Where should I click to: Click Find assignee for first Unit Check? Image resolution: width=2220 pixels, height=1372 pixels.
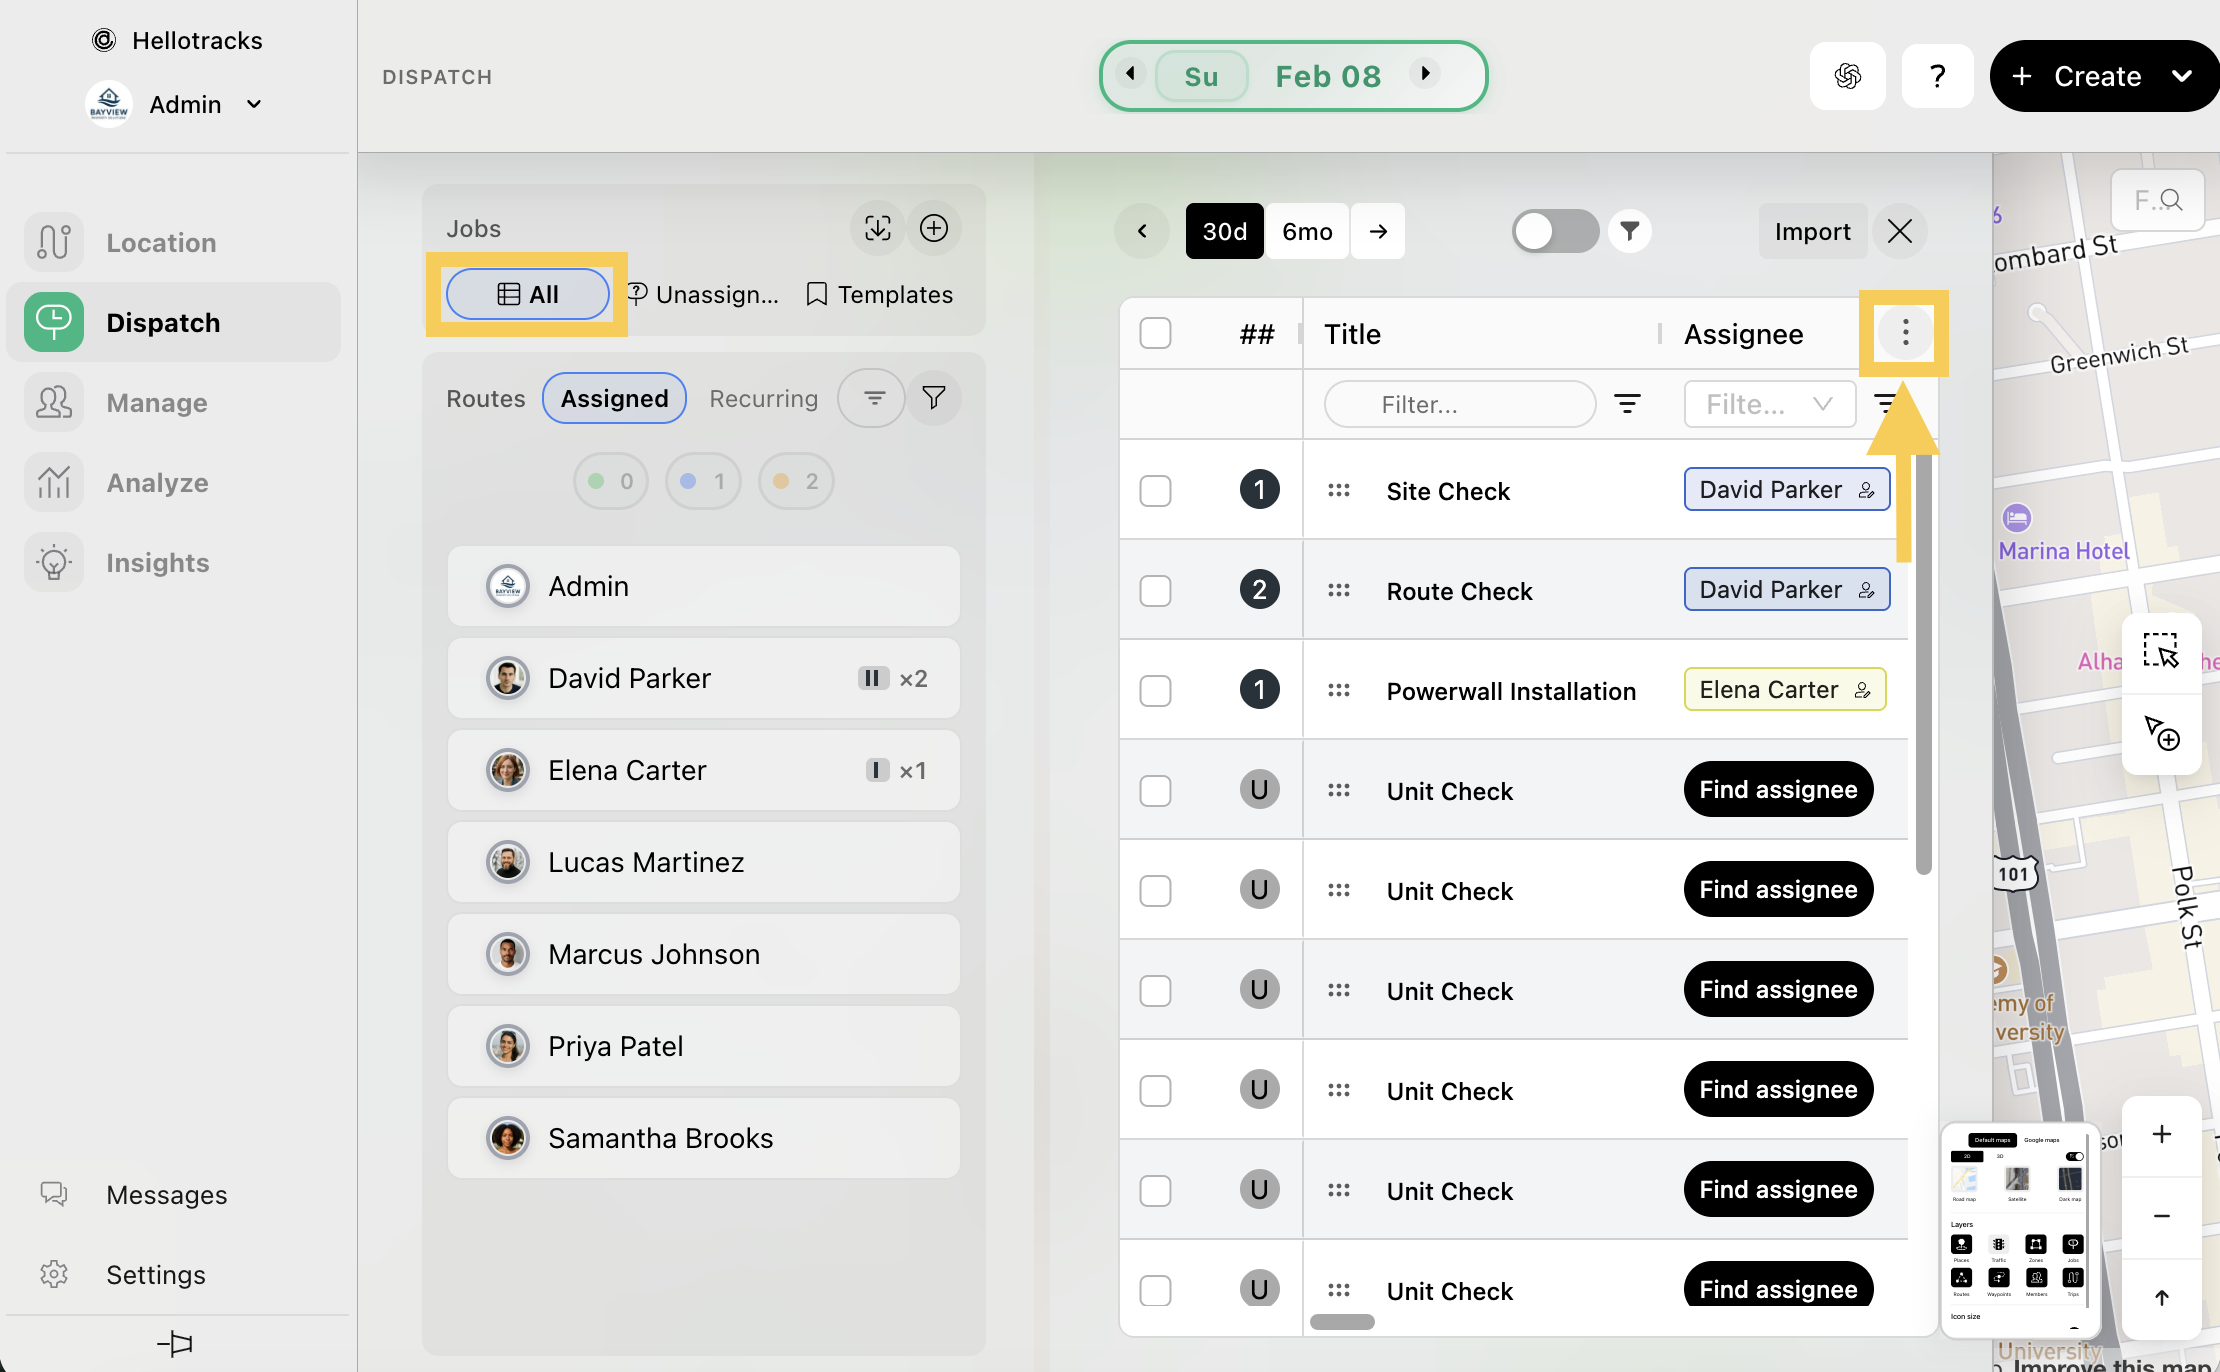click(1777, 789)
